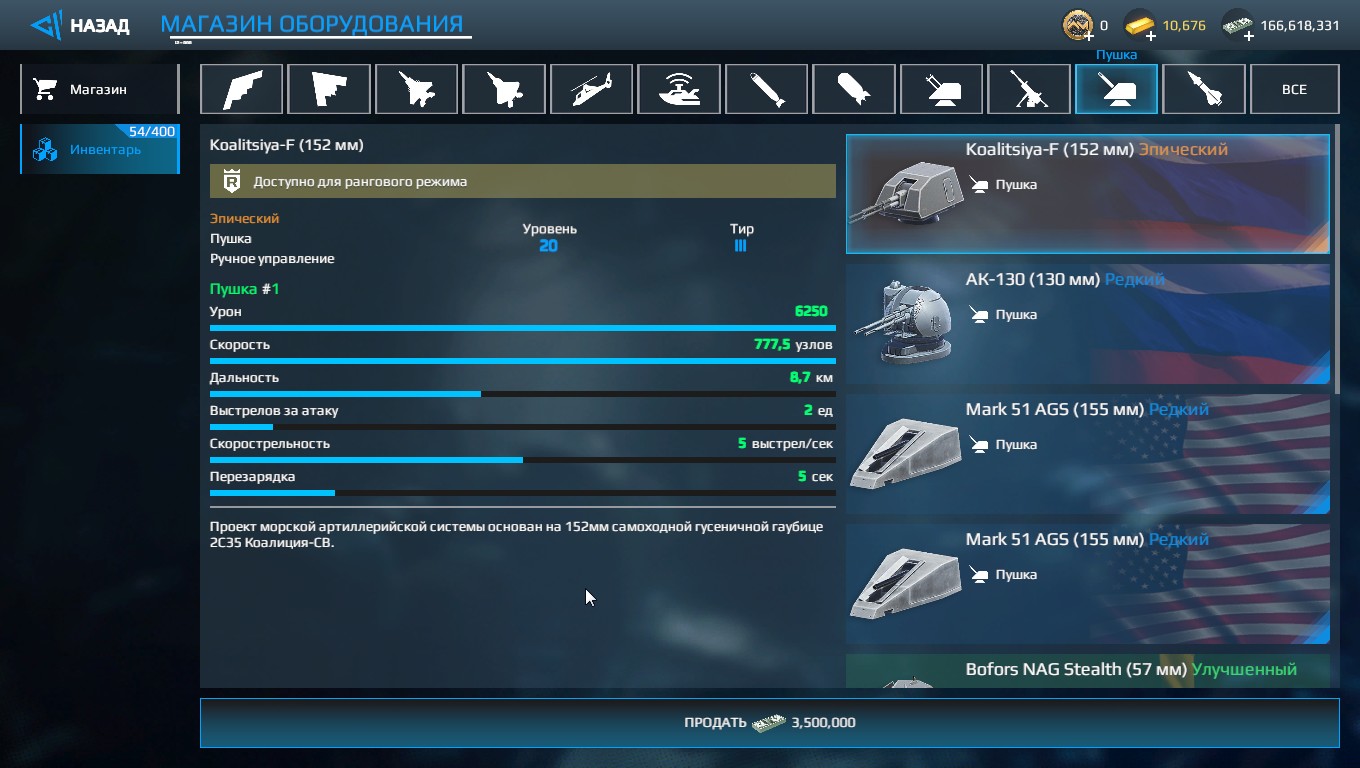Select Bofors NAG Stealth (57 мм) item
Image resolution: width=1360 pixels, height=768 pixels.
1088,671
